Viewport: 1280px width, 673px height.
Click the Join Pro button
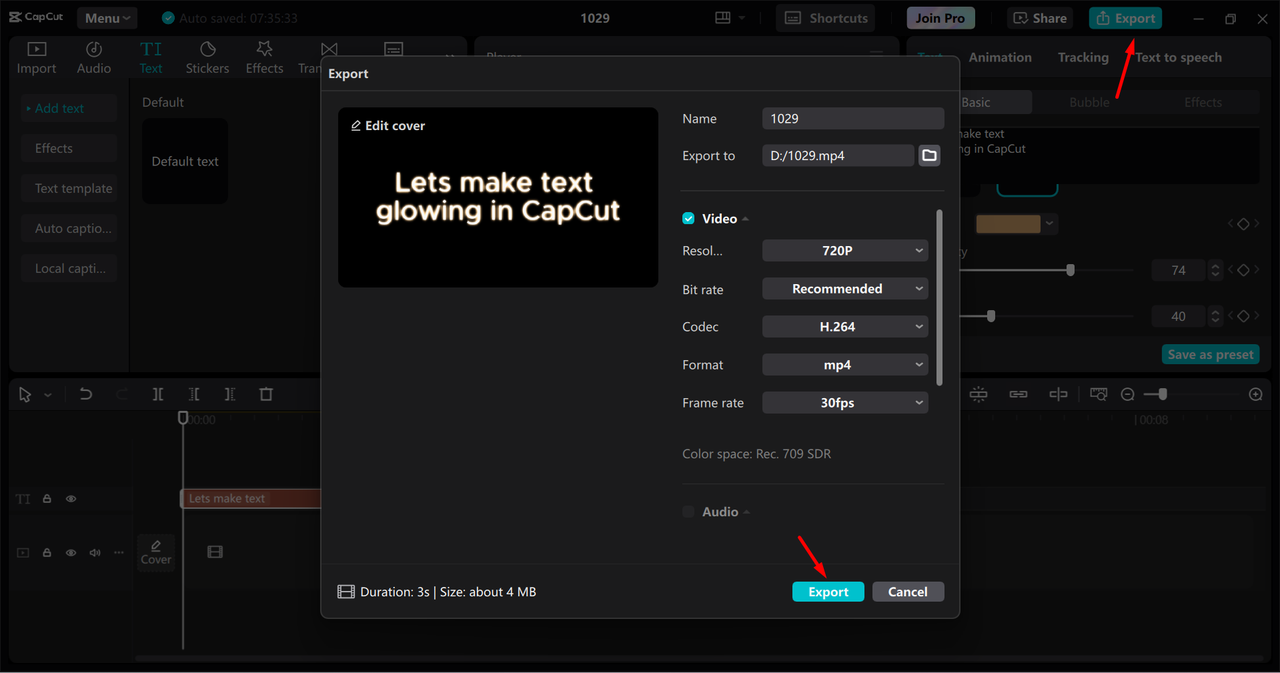point(941,18)
